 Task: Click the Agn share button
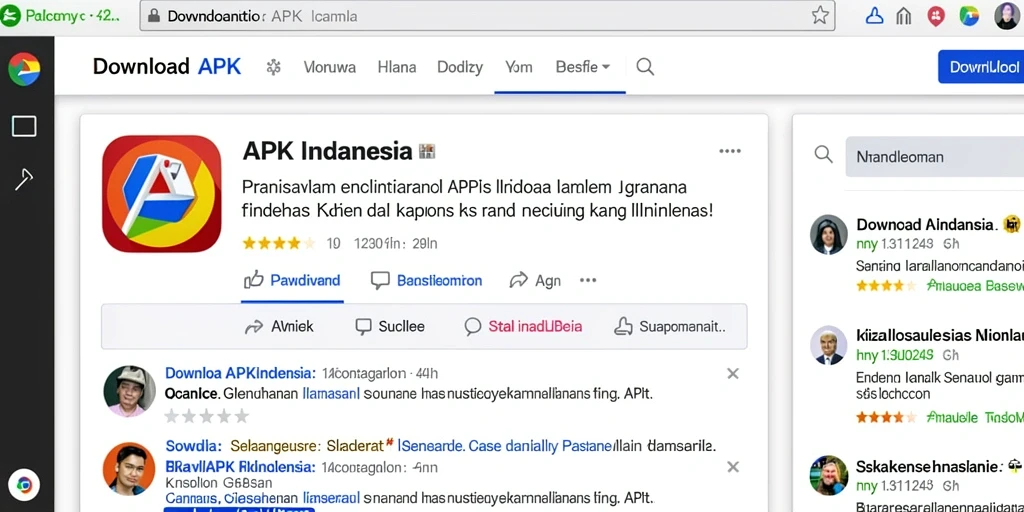[535, 281]
